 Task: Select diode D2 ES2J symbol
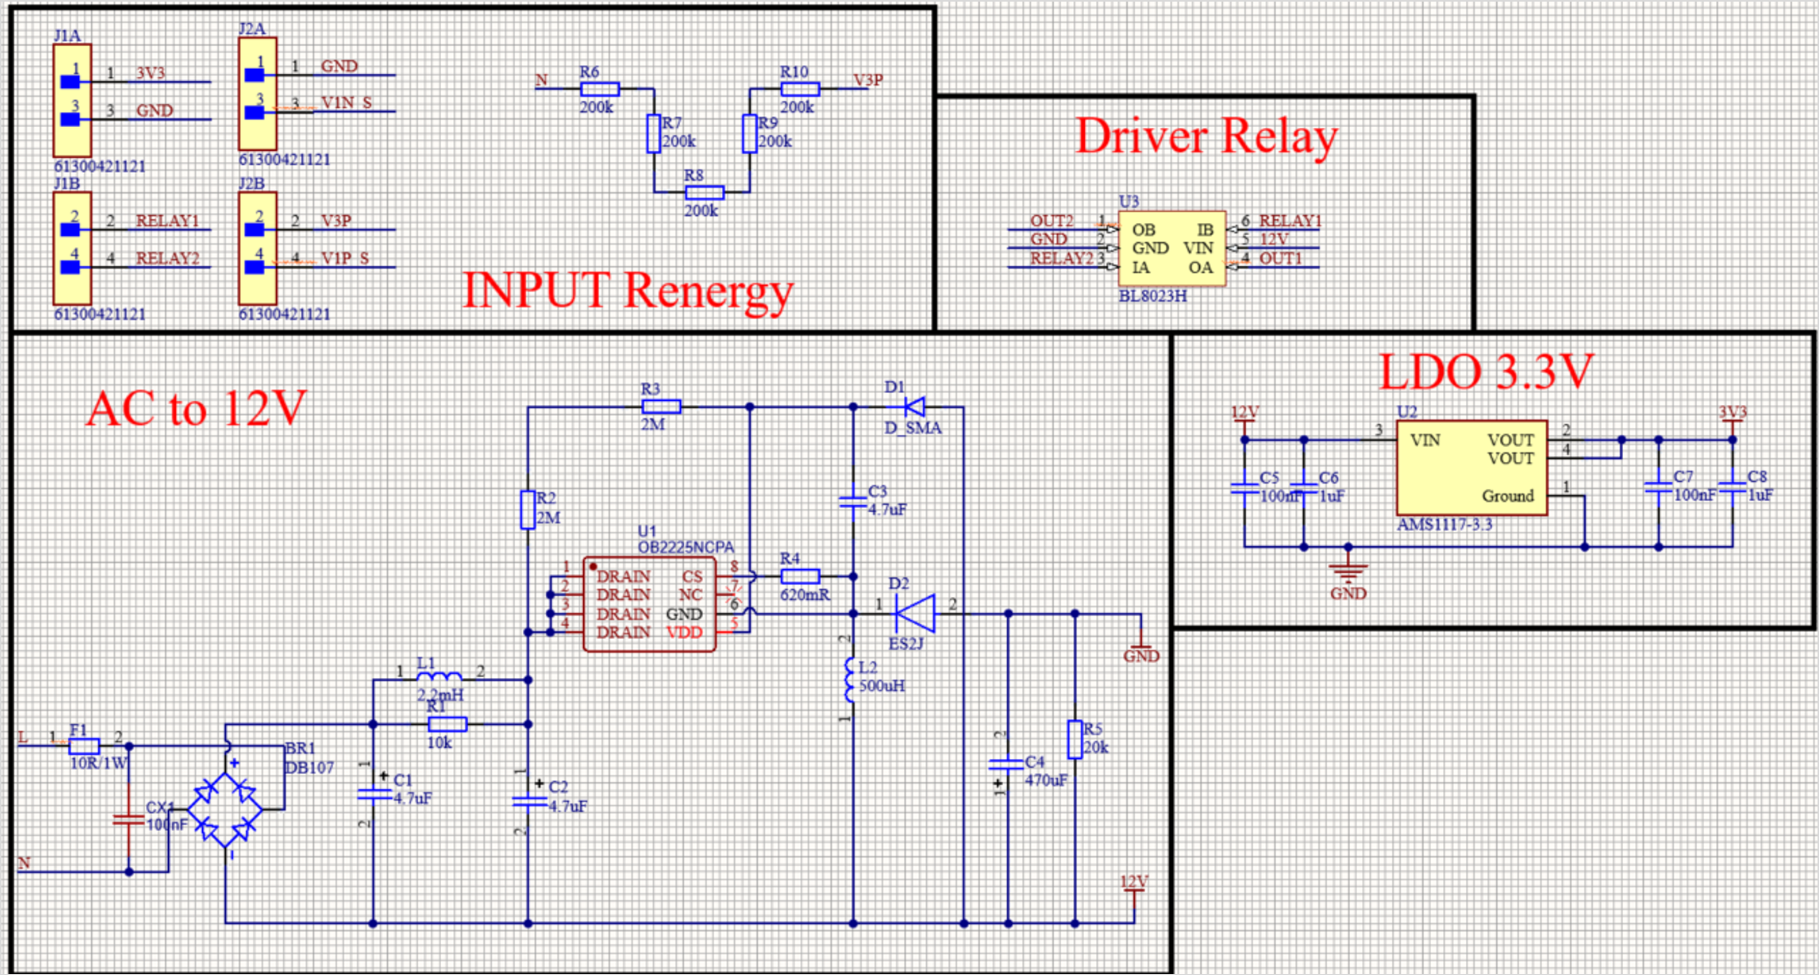coord(915,613)
